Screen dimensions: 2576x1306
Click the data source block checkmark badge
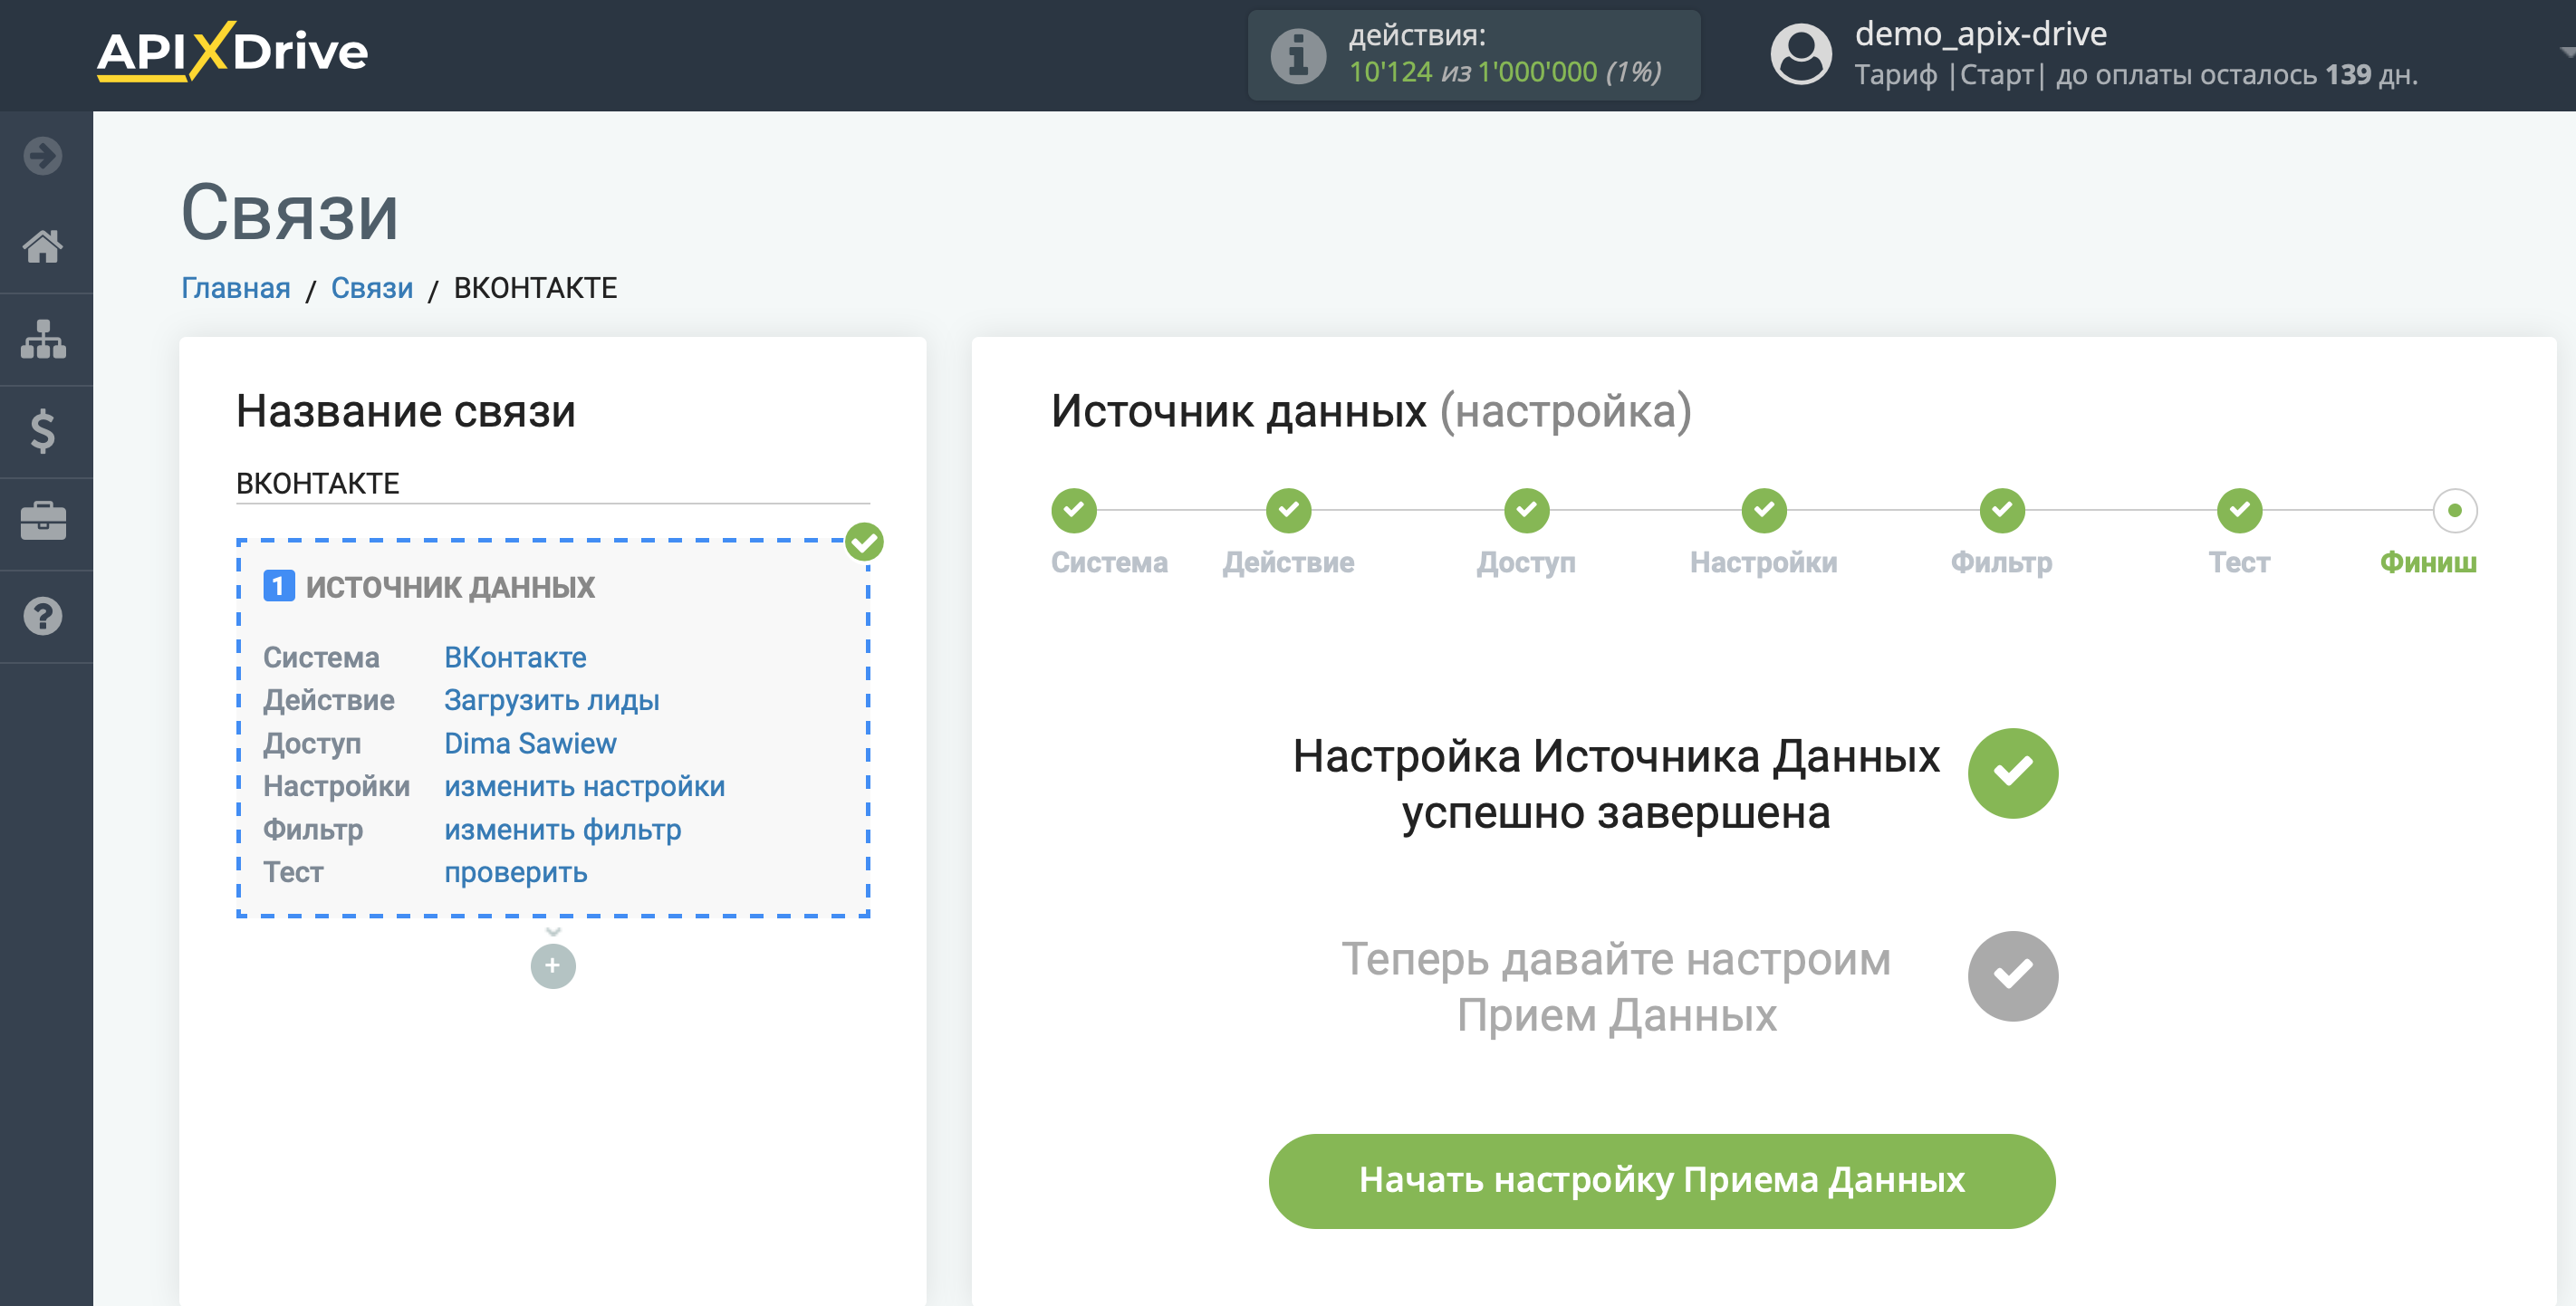864,542
